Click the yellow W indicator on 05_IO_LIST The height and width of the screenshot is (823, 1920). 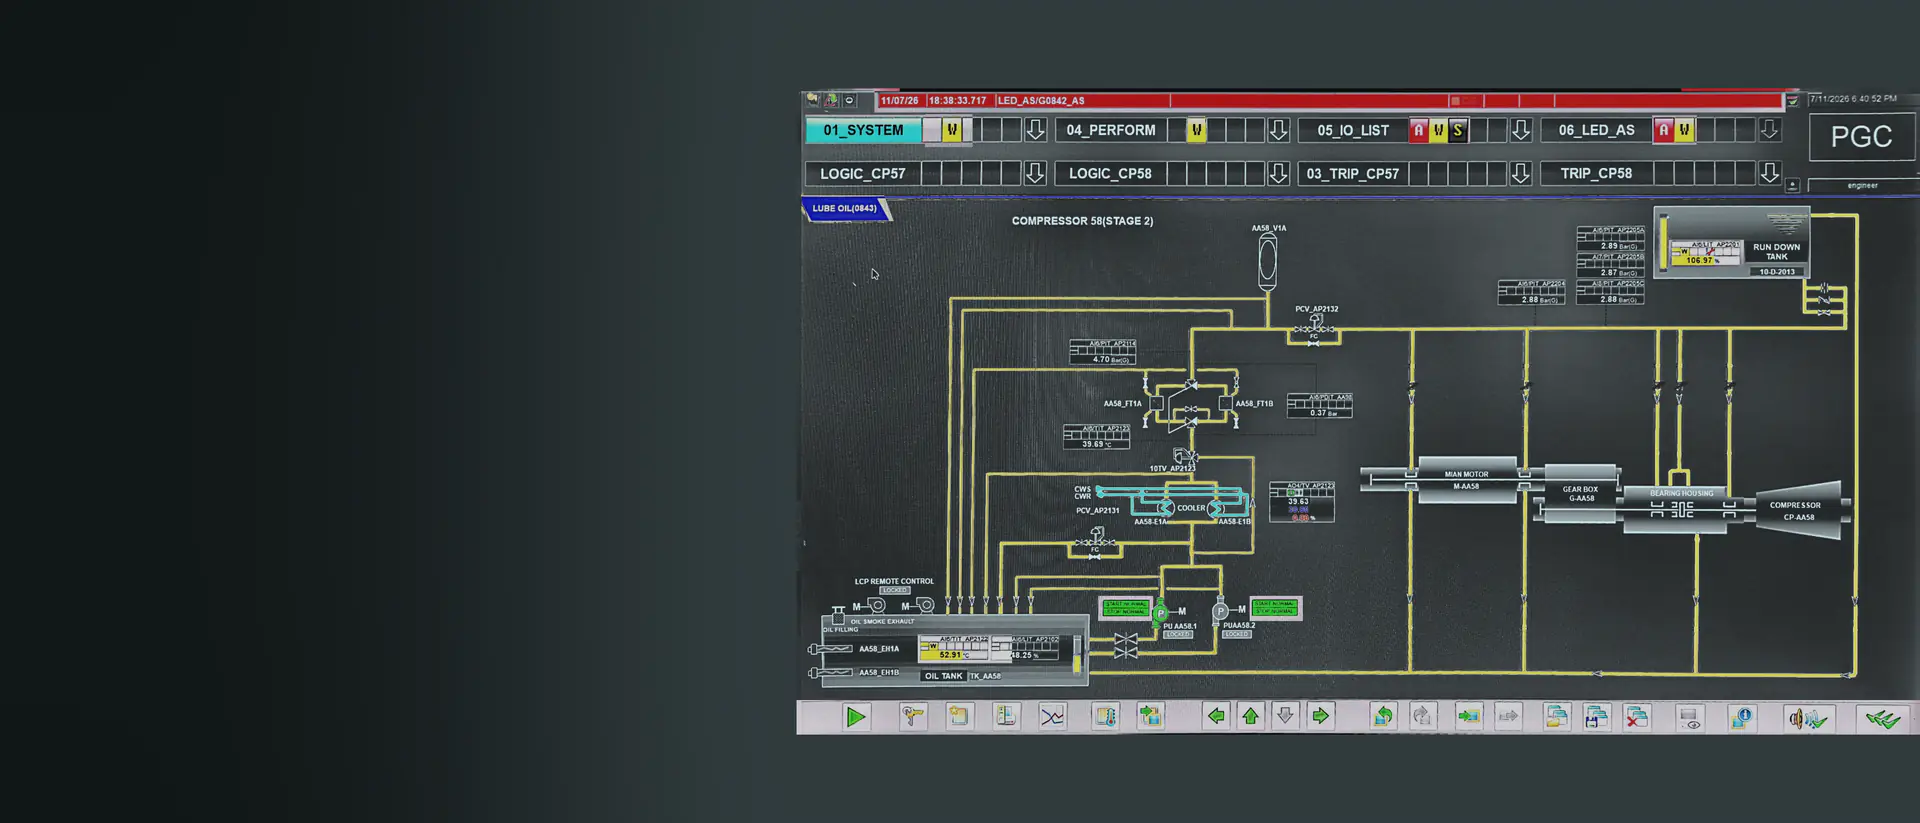point(1438,130)
